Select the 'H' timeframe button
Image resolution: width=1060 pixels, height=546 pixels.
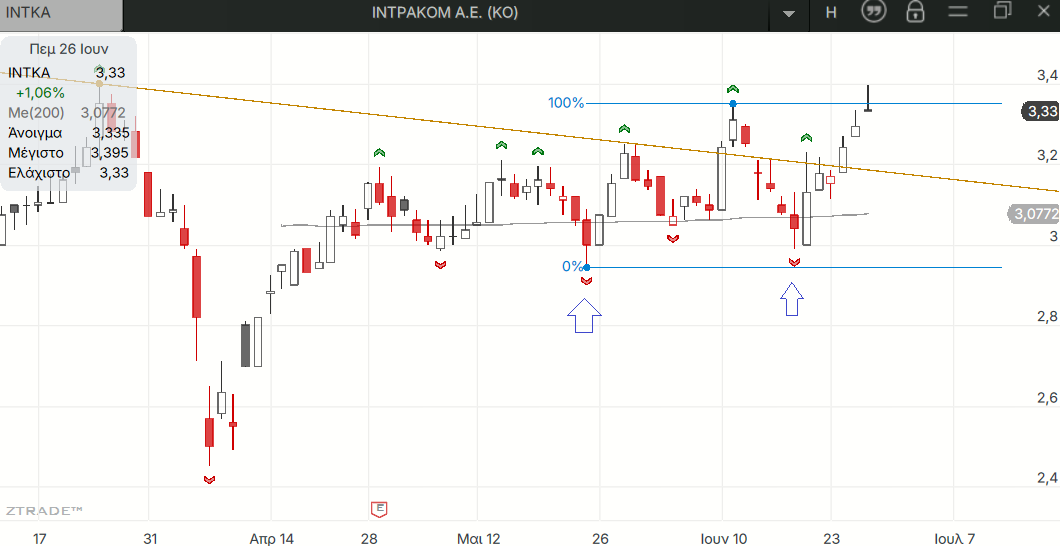click(x=831, y=12)
